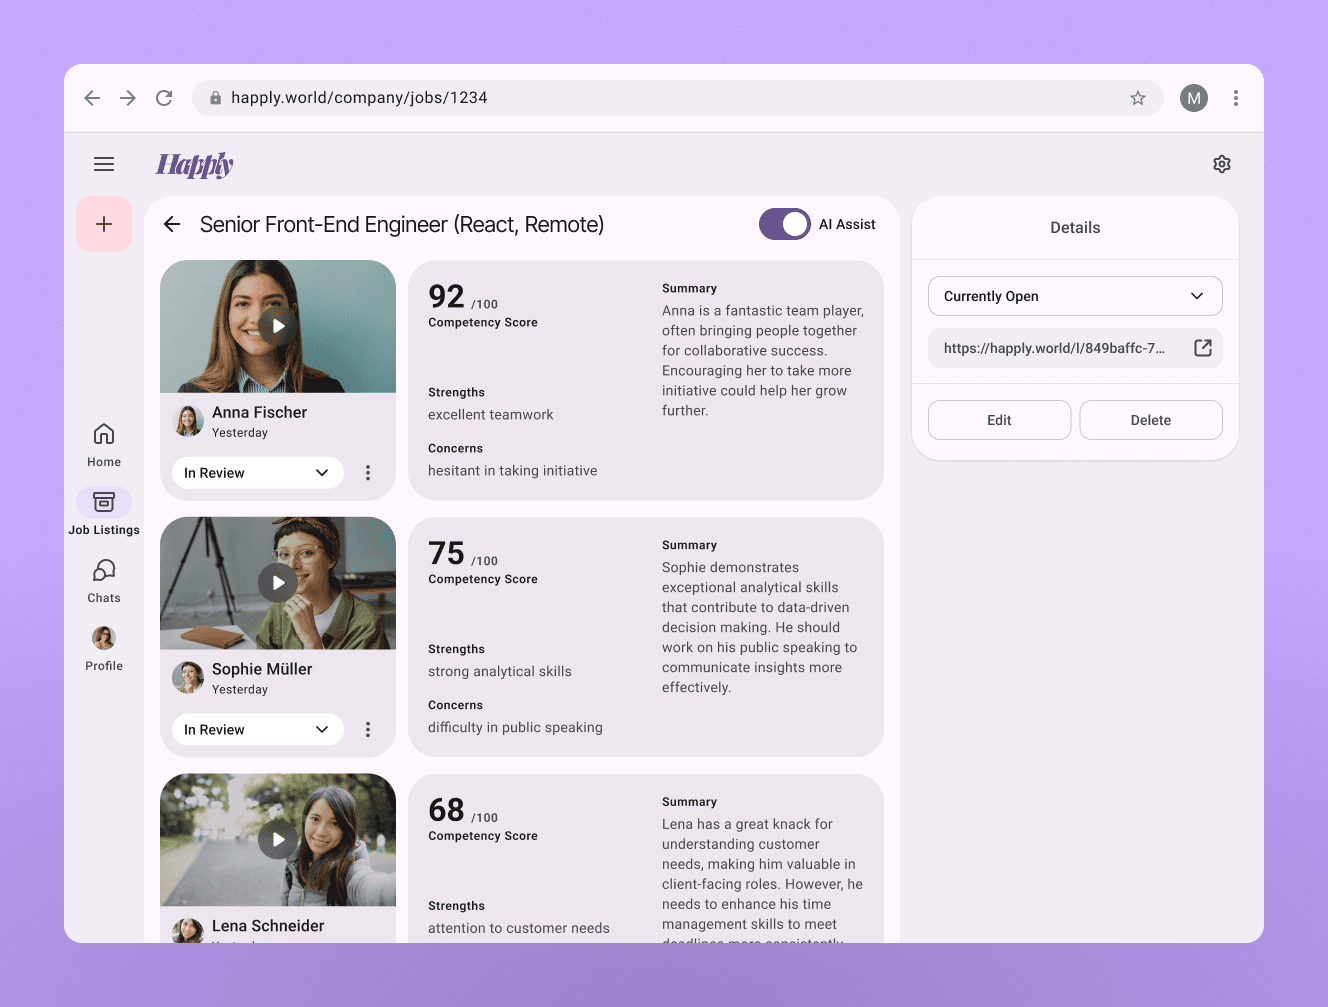Click the competency score 68
1328x1007 pixels.
click(446, 810)
